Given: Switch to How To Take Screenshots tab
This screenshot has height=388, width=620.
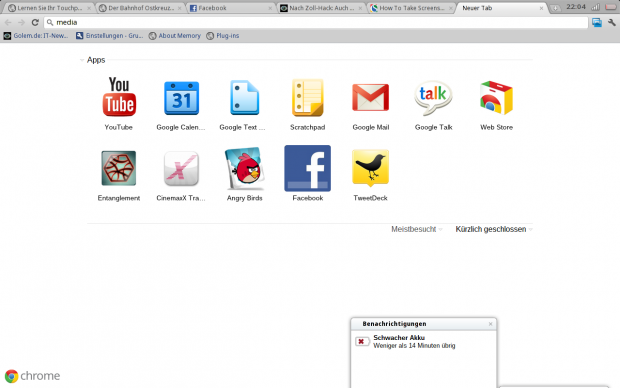Looking at the screenshot, I should [411, 8].
